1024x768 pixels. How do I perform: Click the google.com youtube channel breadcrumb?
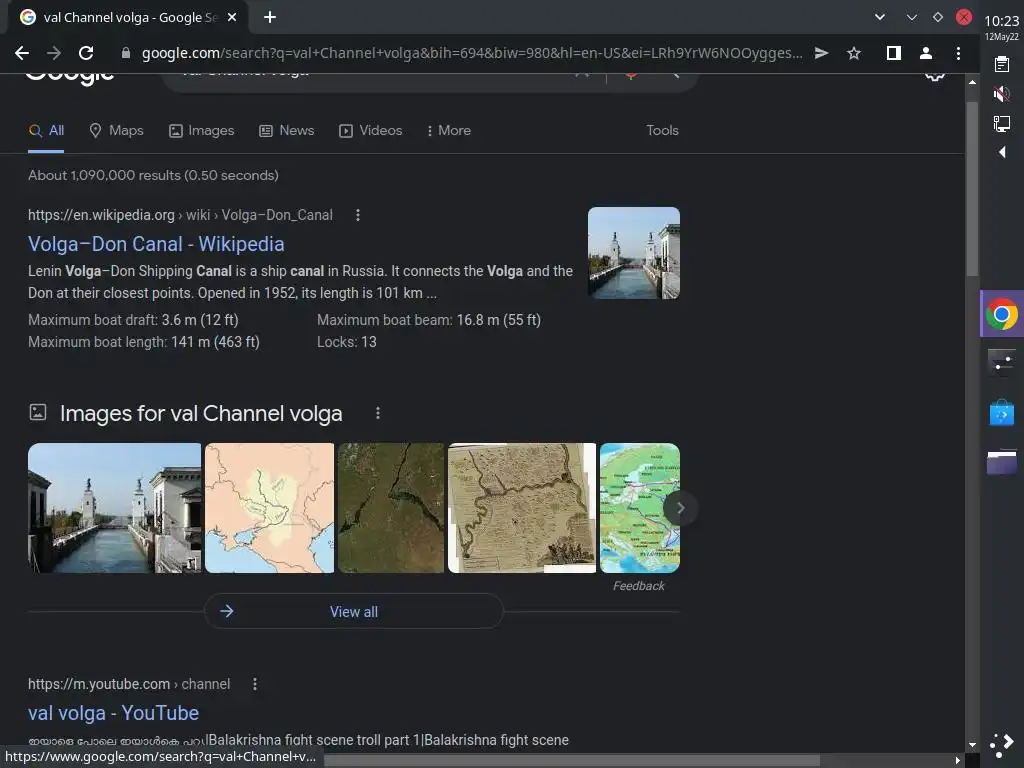pyautogui.click(x=129, y=684)
